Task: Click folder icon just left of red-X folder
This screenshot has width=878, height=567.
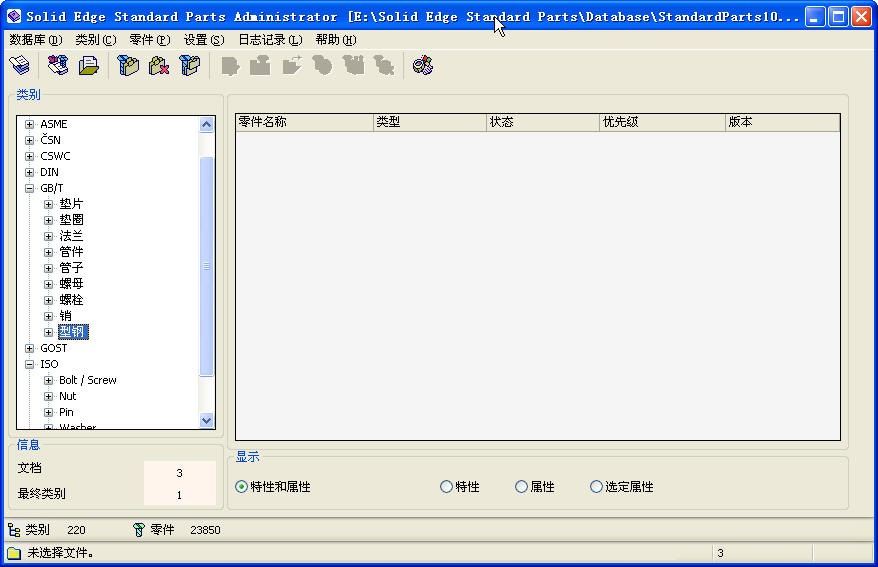Action: point(128,65)
